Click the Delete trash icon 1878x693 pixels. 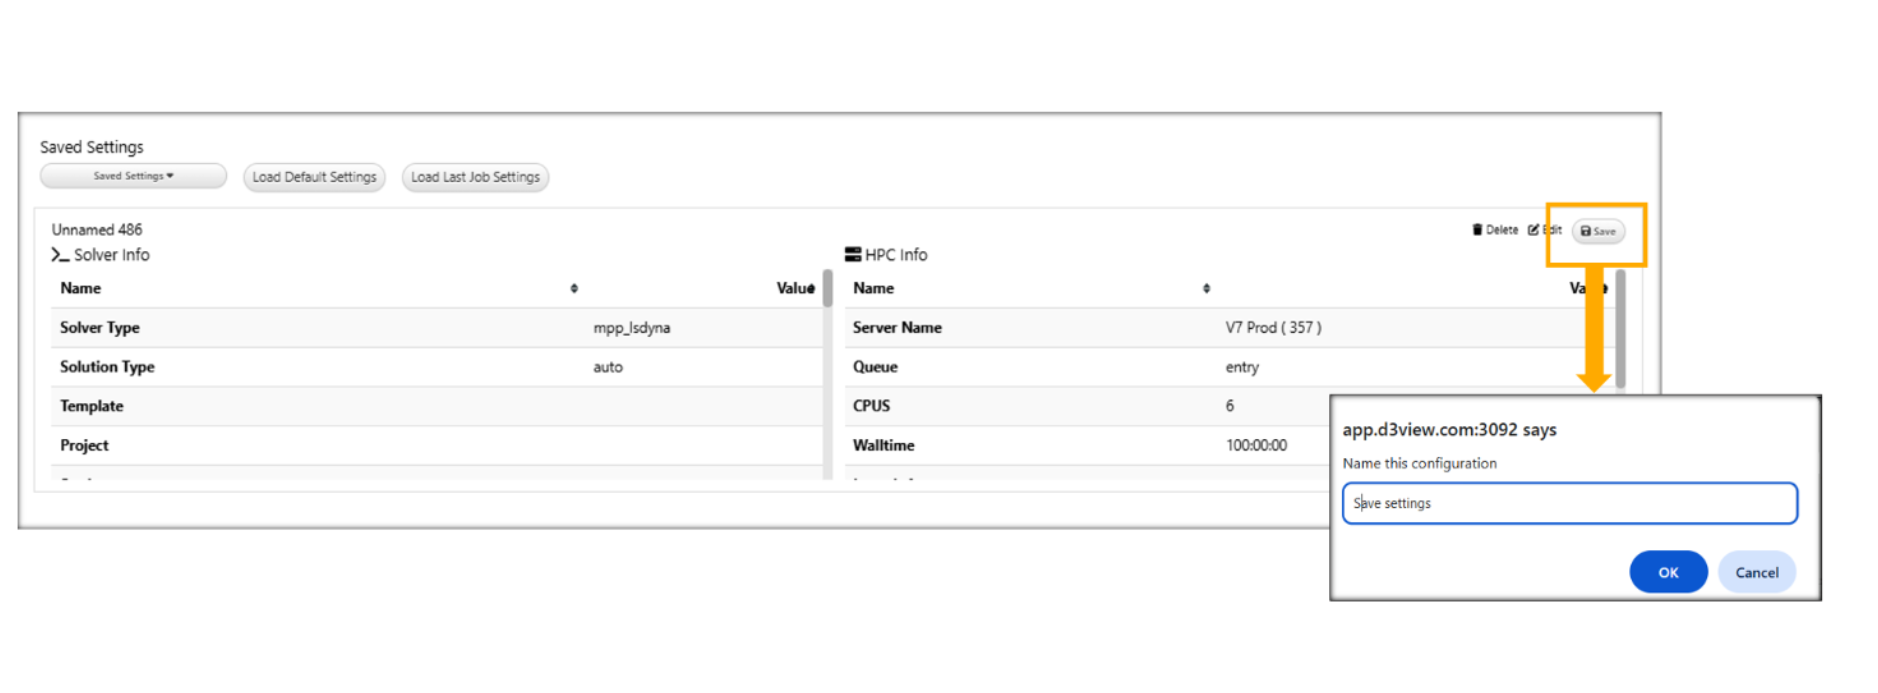point(1477,230)
